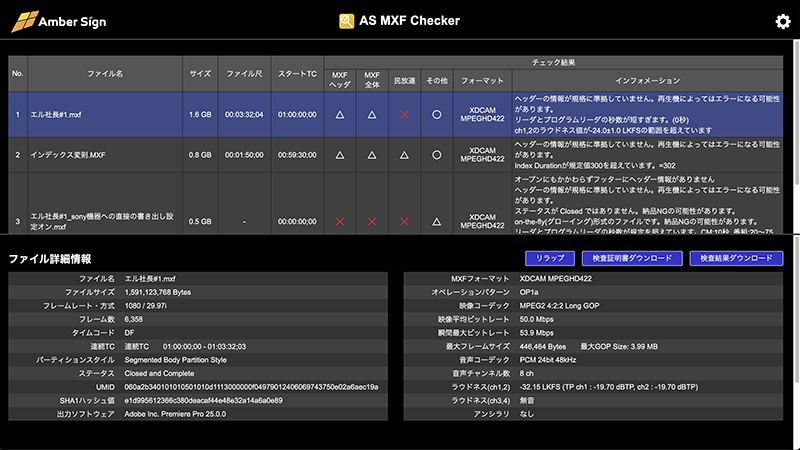Click size cell 0.5 GB
Screen dimensions: 800x450
tap(201, 221)
